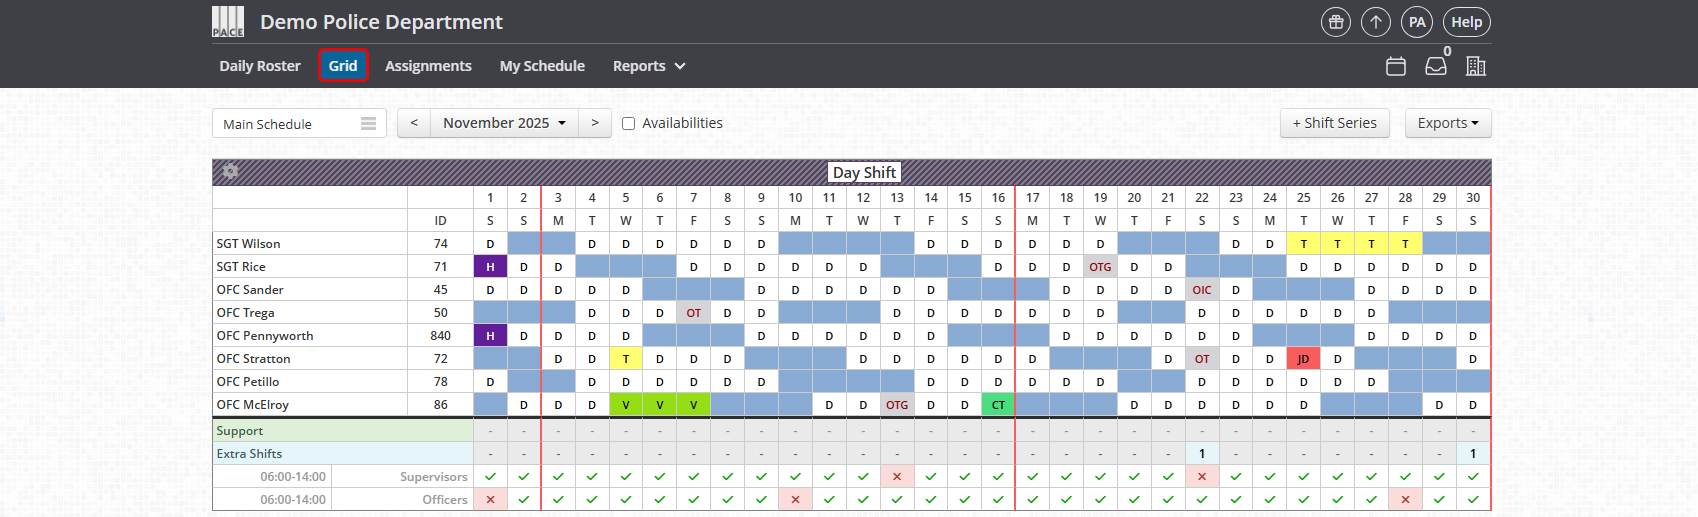Open the My Schedule tab
The image size is (1698, 517).
pos(542,66)
